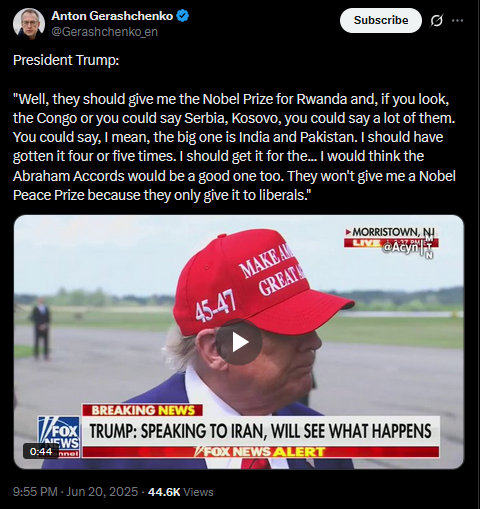Open the Anton Gerashchenko display name link
The width and height of the screenshot is (480, 509).
tap(112, 16)
